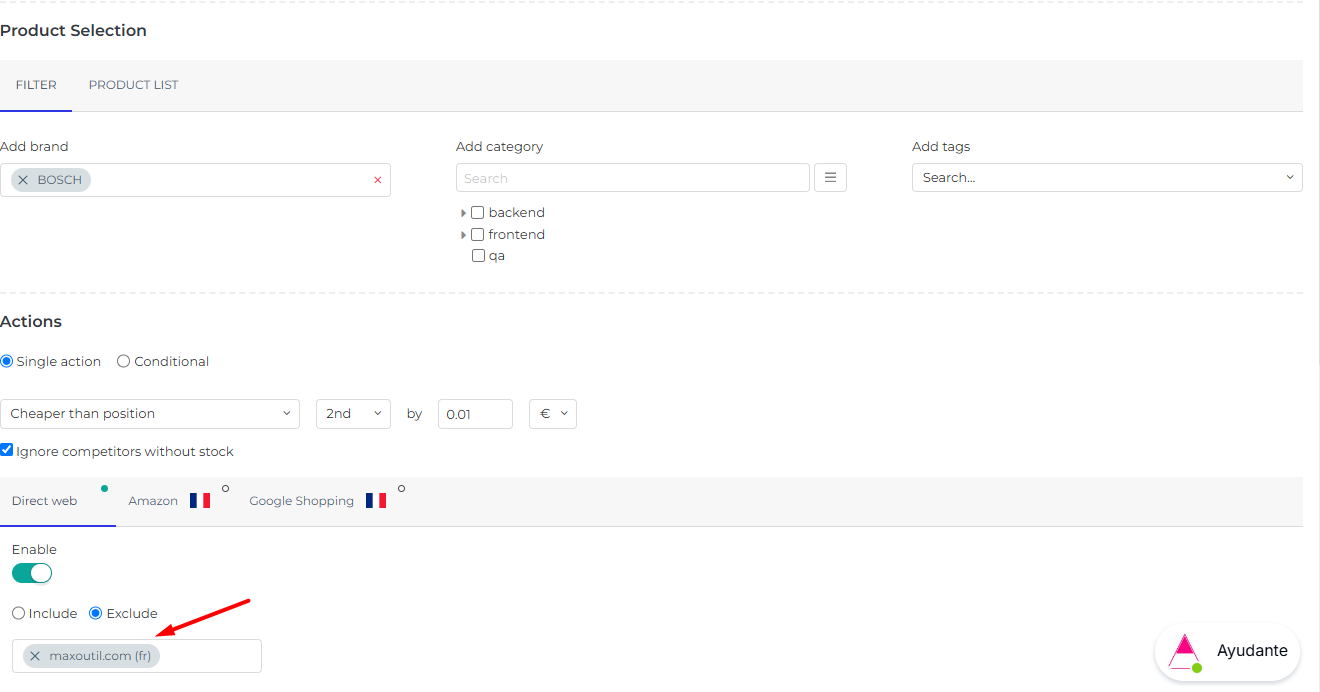The image size is (1320, 692).
Task: Remove the BOSCH brand chip
Action: 23,180
